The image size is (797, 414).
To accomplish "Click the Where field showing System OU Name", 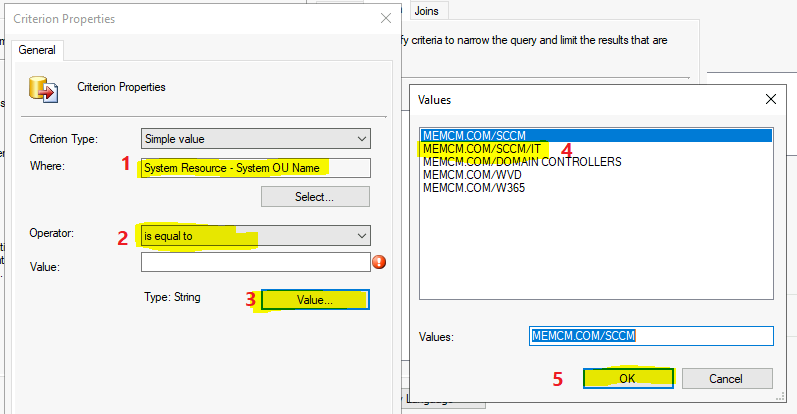I will pos(256,168).
